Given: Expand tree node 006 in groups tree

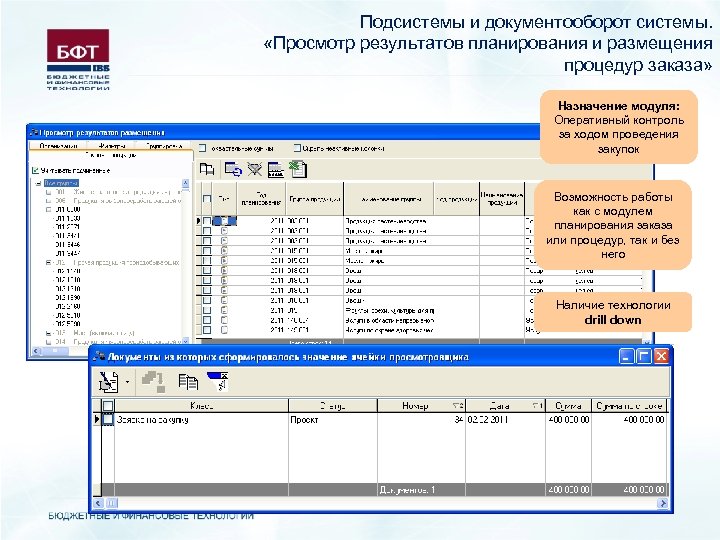Looking at the screenshot, I should coord(48,201).
